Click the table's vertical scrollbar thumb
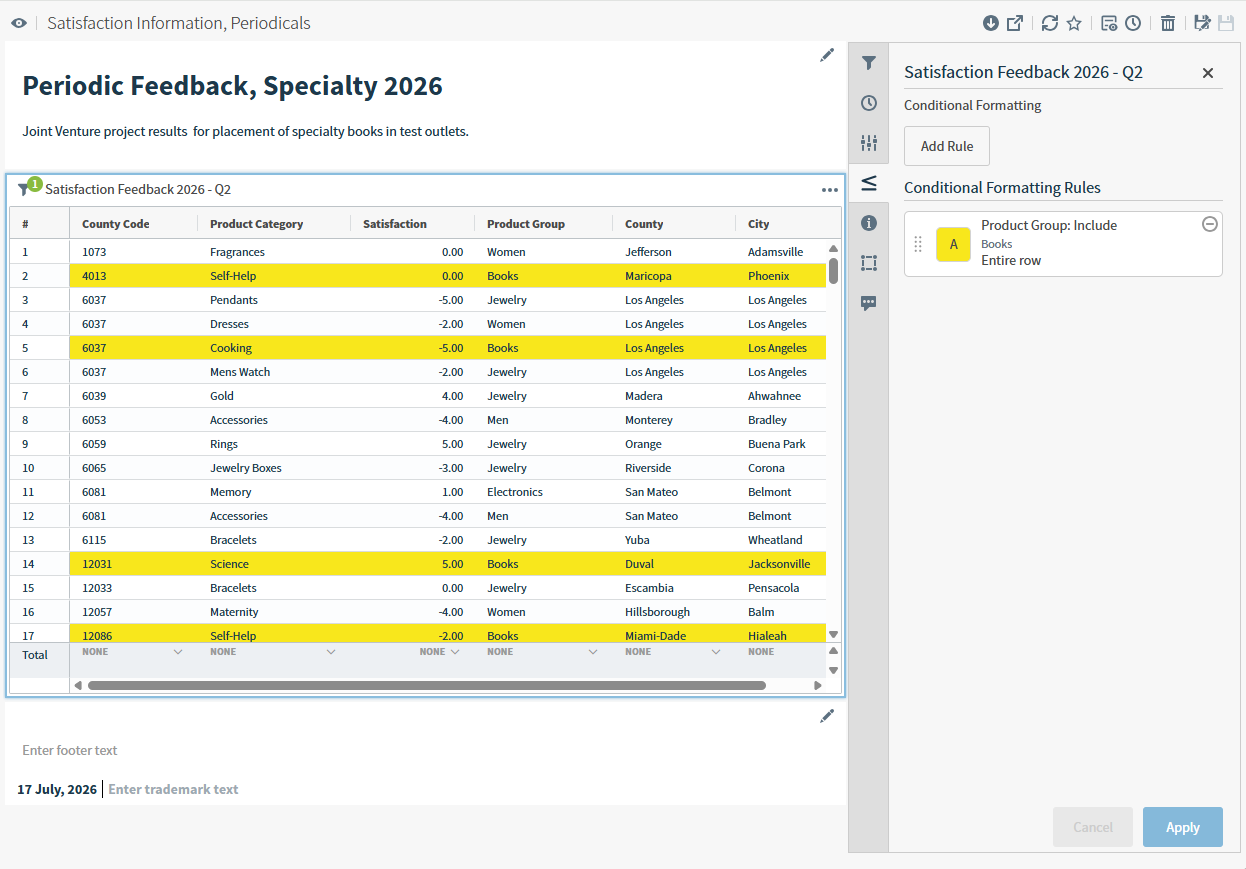Viewport: 1246px width, 869px height. [x=833, y=271]
